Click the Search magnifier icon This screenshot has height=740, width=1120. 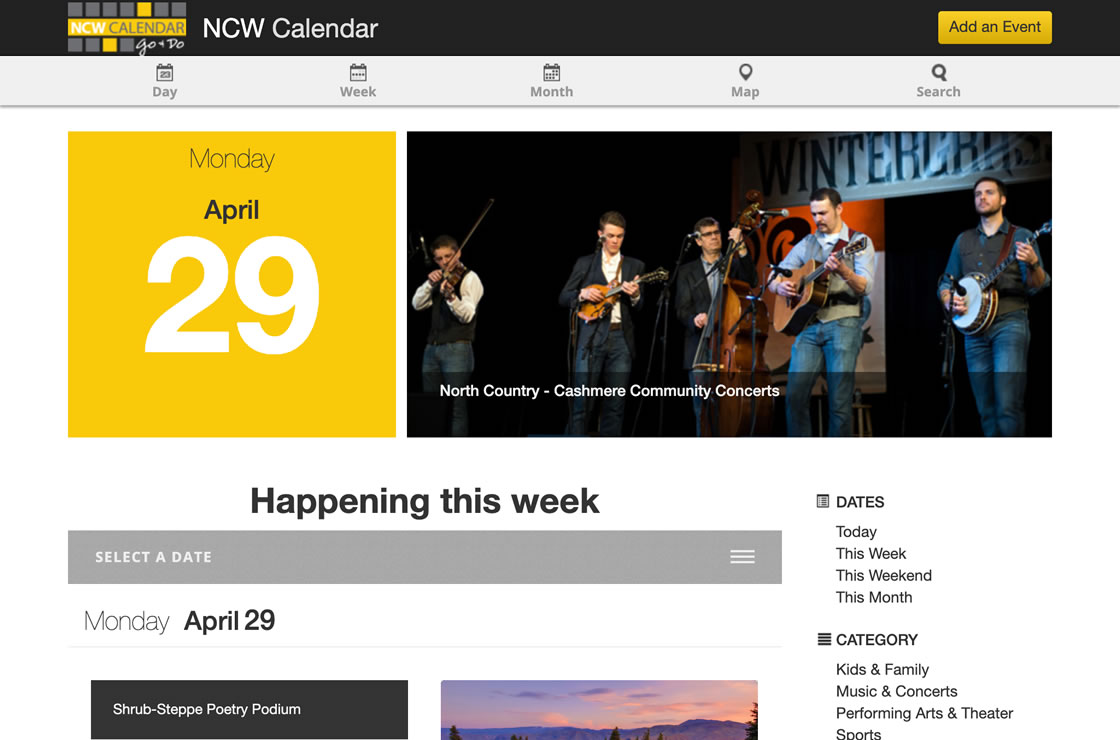pyautogui.click(x=939, y=72)
